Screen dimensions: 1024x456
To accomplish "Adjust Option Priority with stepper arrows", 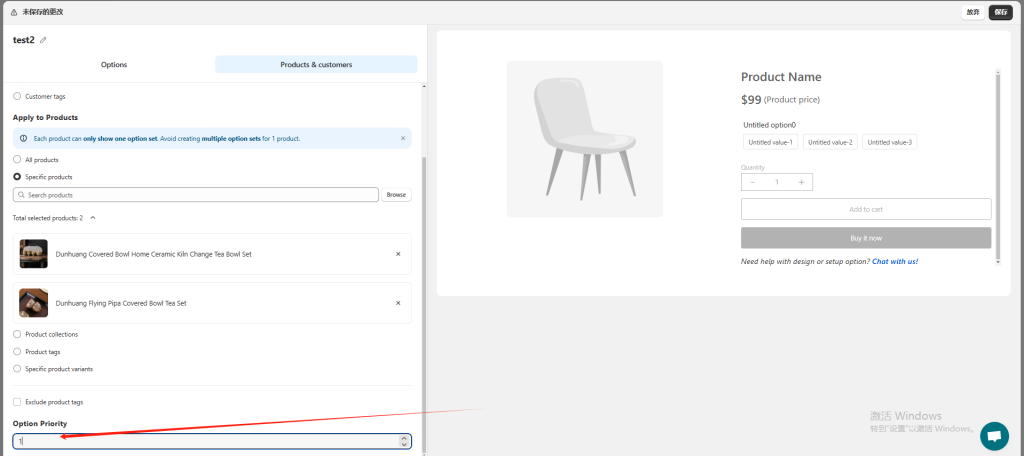I will (404, 441).
